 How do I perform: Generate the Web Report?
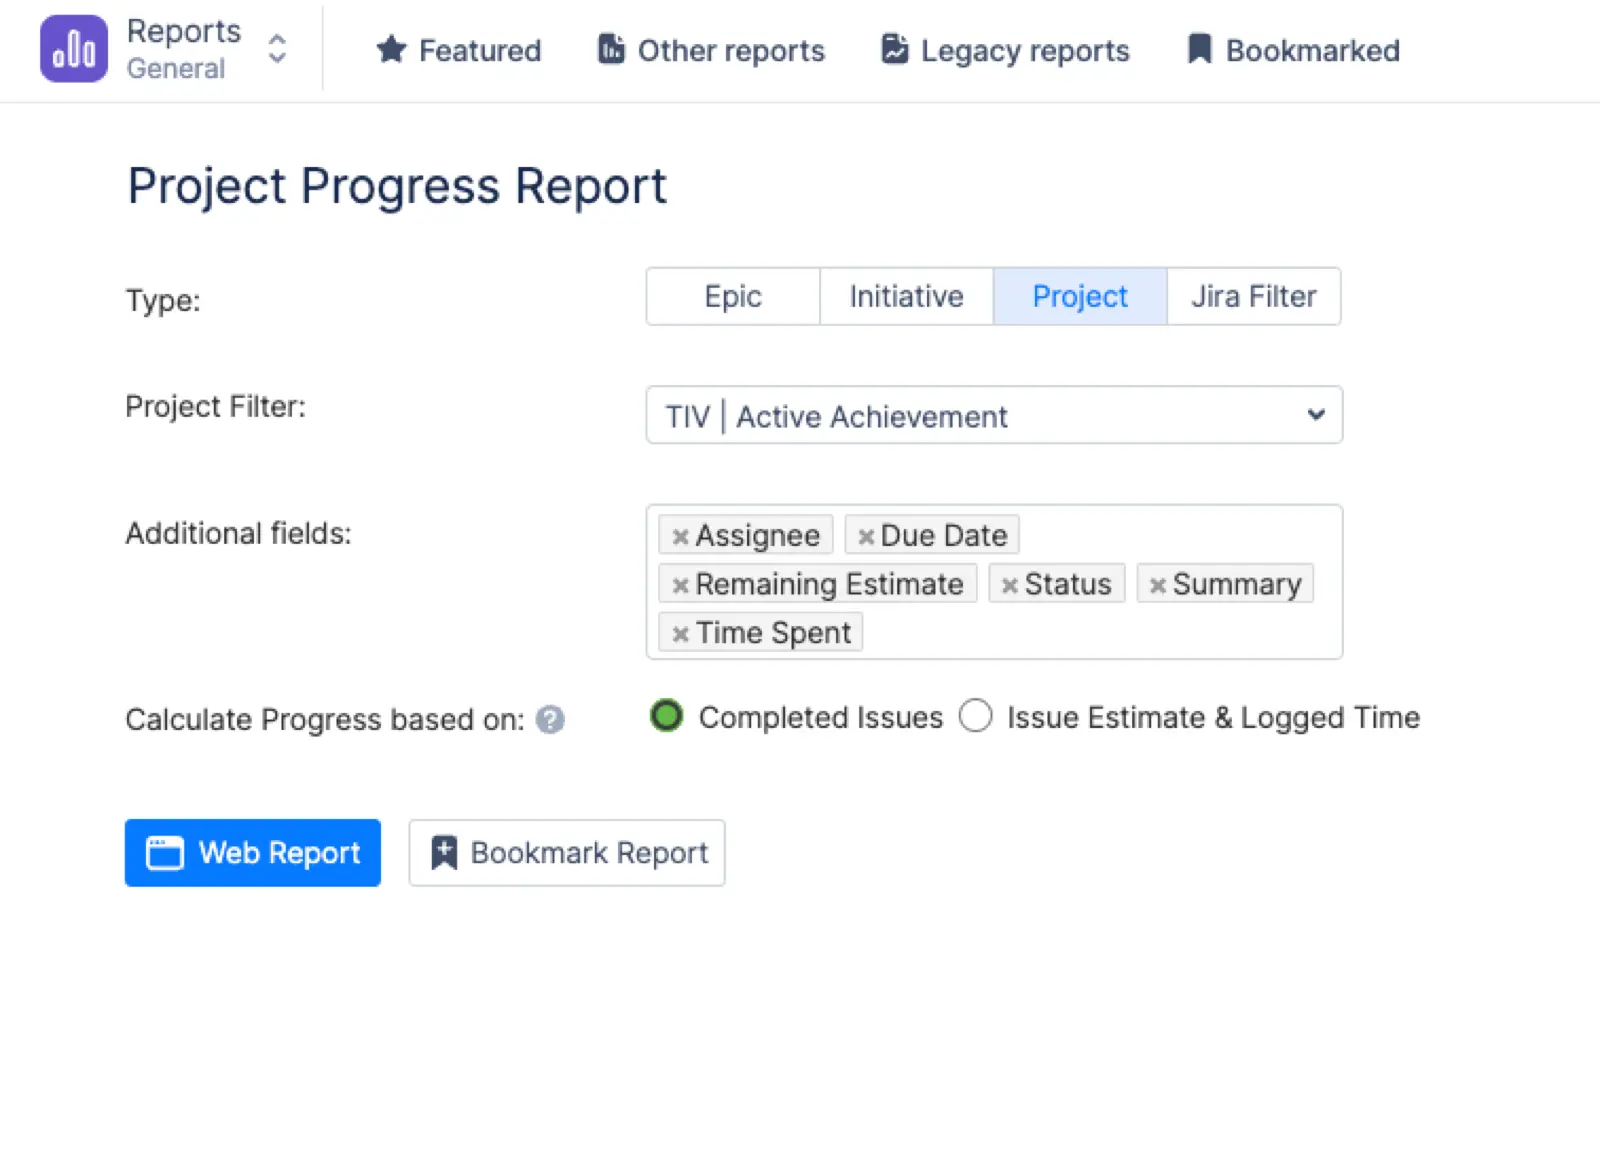(252, 852)
